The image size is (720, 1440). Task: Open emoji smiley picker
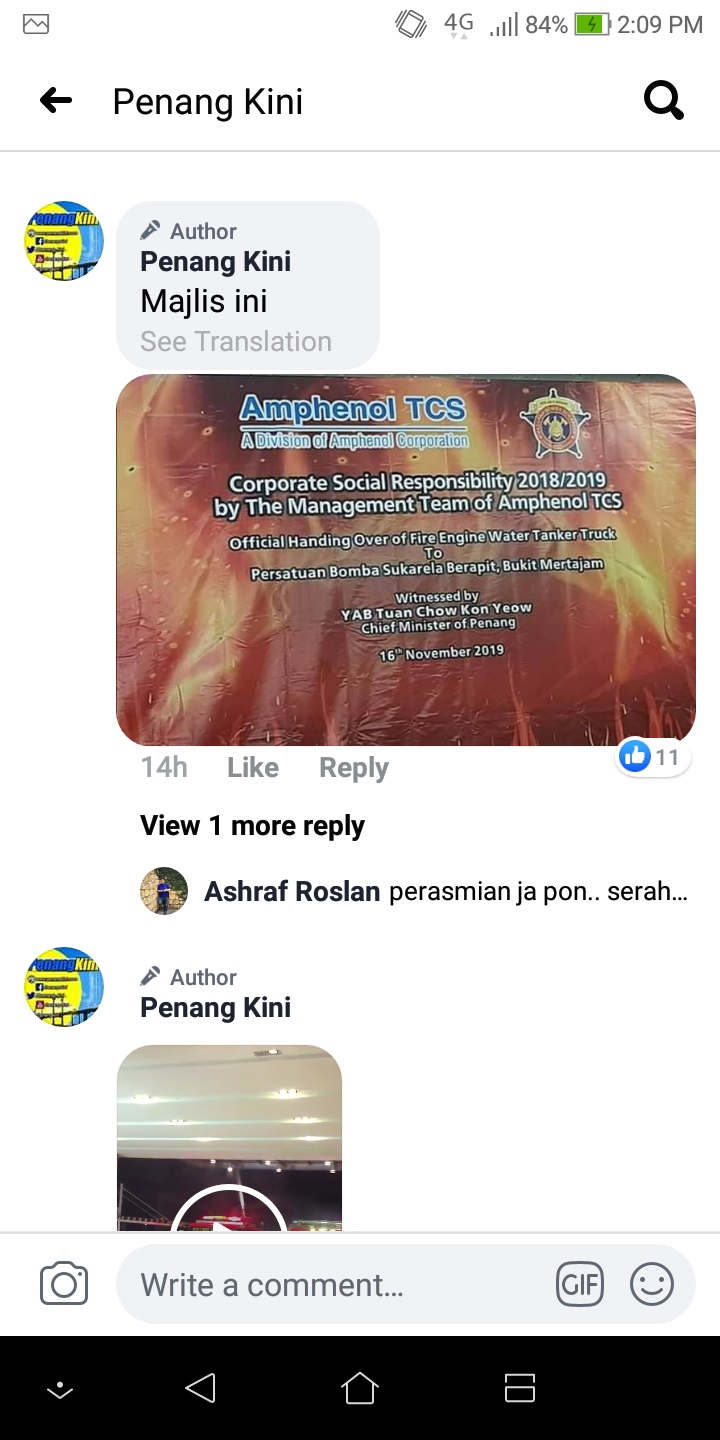coord(652,1284)
